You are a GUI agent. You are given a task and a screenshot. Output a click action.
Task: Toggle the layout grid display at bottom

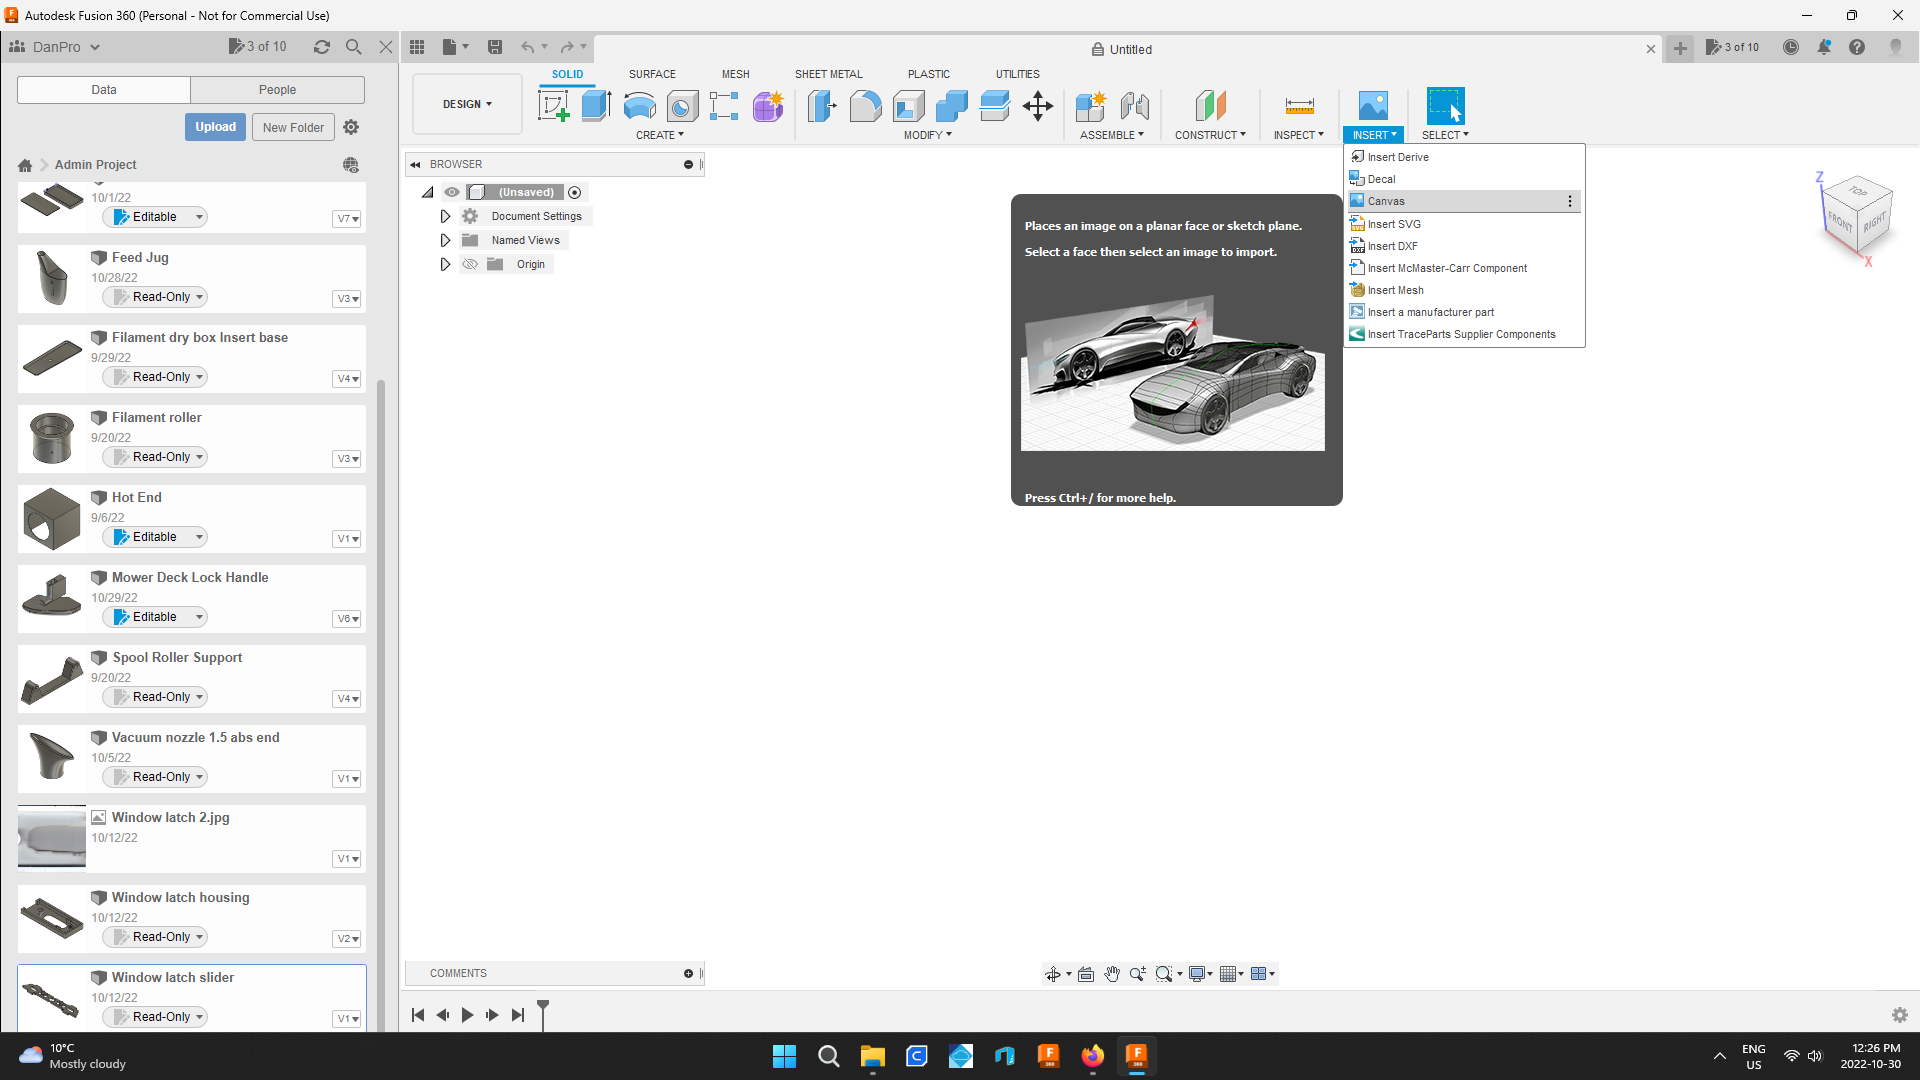(x=1228, y=973)
